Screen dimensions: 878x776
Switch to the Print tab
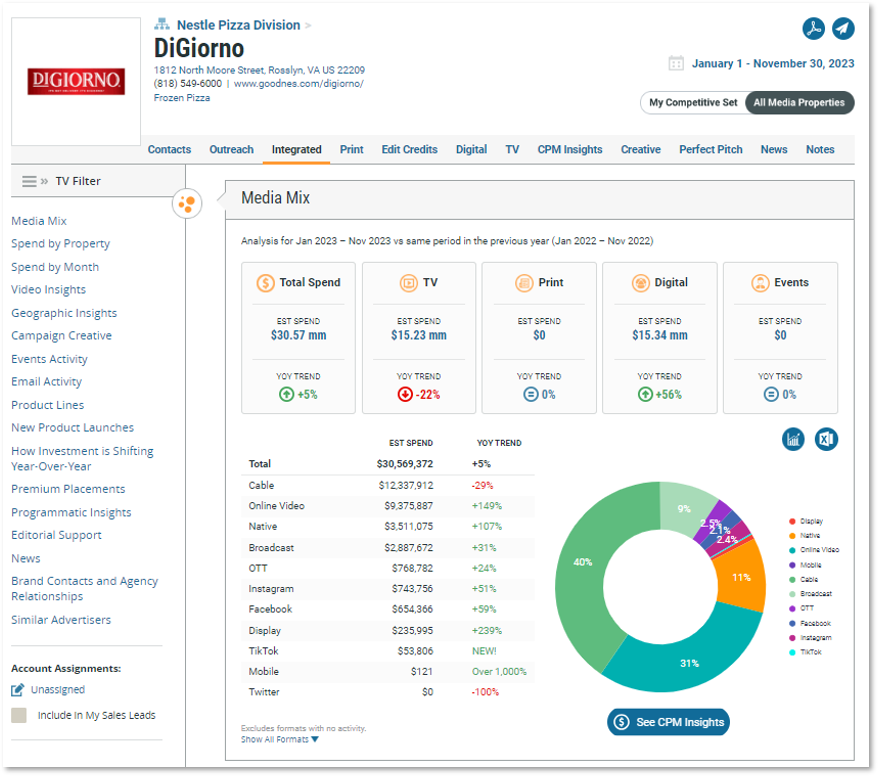coord(352,149)
